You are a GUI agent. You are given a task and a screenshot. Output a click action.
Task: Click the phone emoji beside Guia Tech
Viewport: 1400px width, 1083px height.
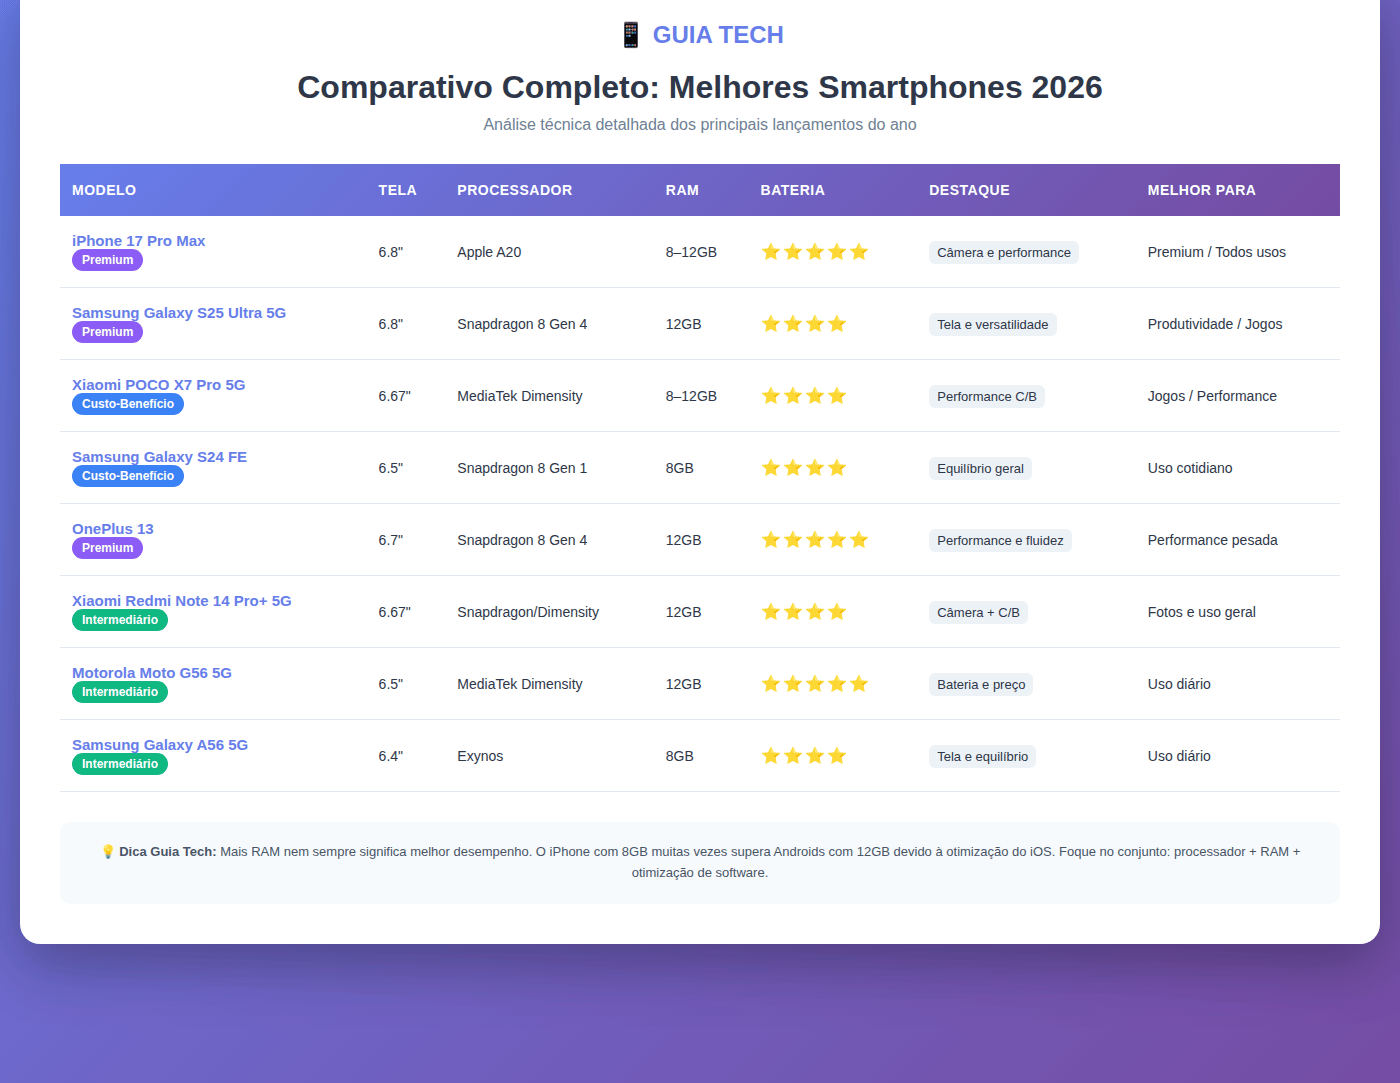(630, 35)
